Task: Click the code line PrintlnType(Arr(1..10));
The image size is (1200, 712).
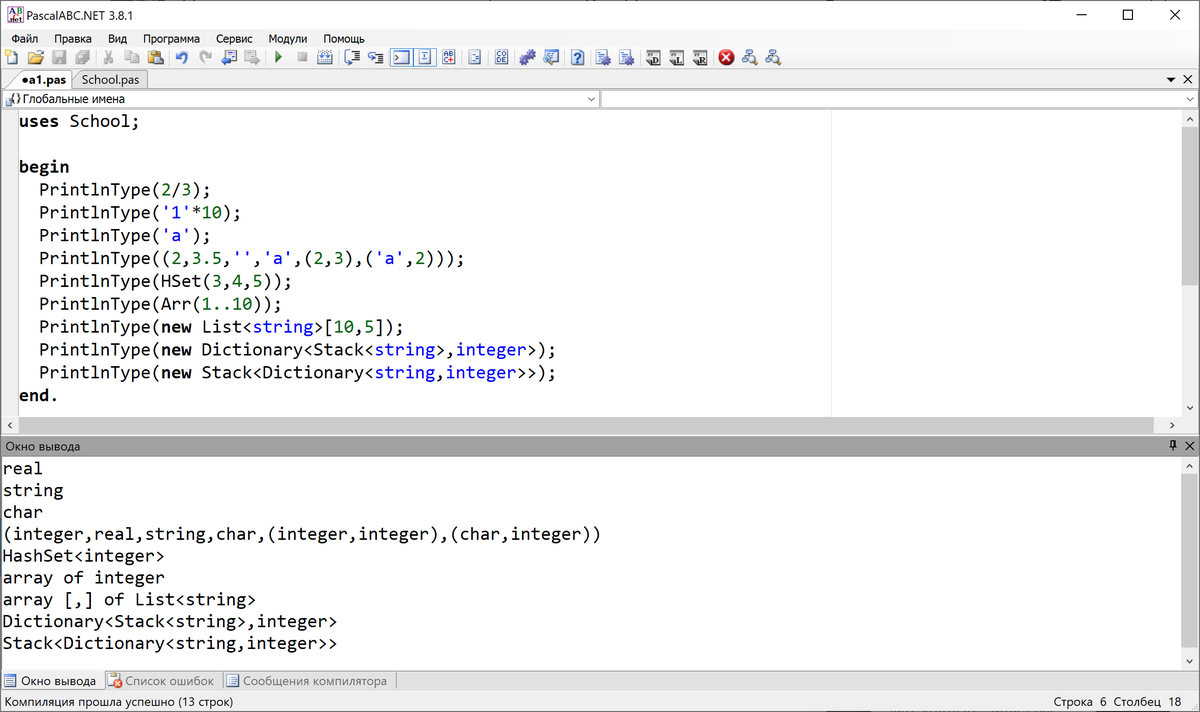Action: click(x=161, y=304)
